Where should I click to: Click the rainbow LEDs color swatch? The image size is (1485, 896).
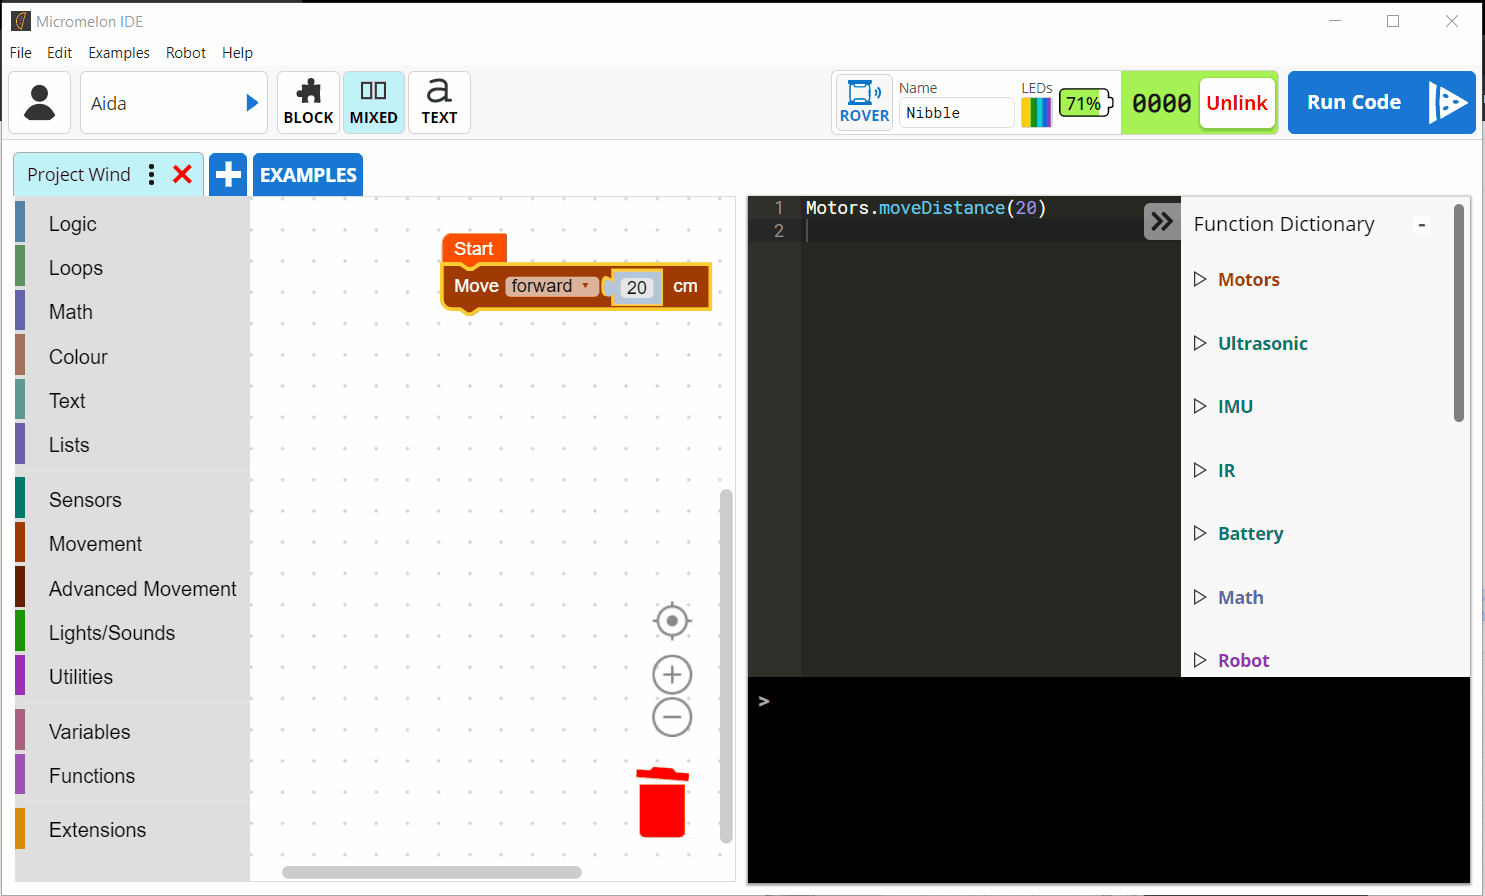click(x=1035, y=112)
